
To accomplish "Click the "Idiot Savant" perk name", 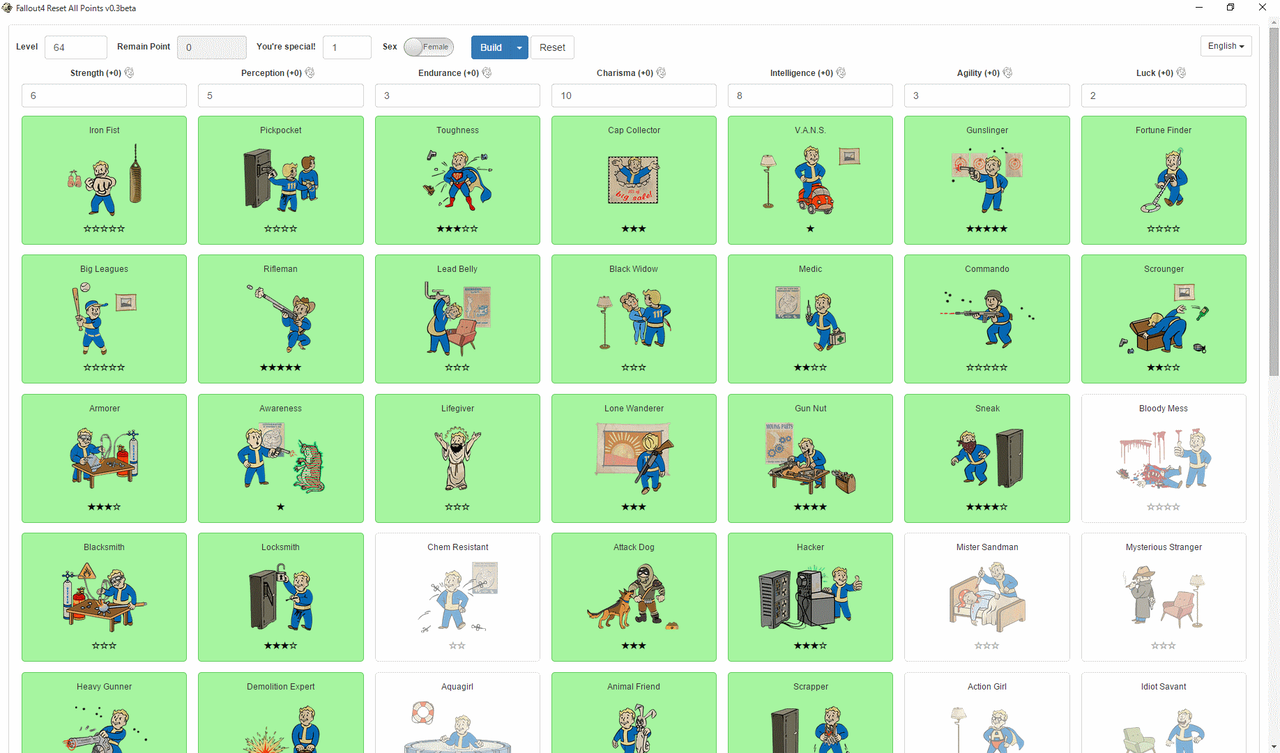I will pos(1164,687).
